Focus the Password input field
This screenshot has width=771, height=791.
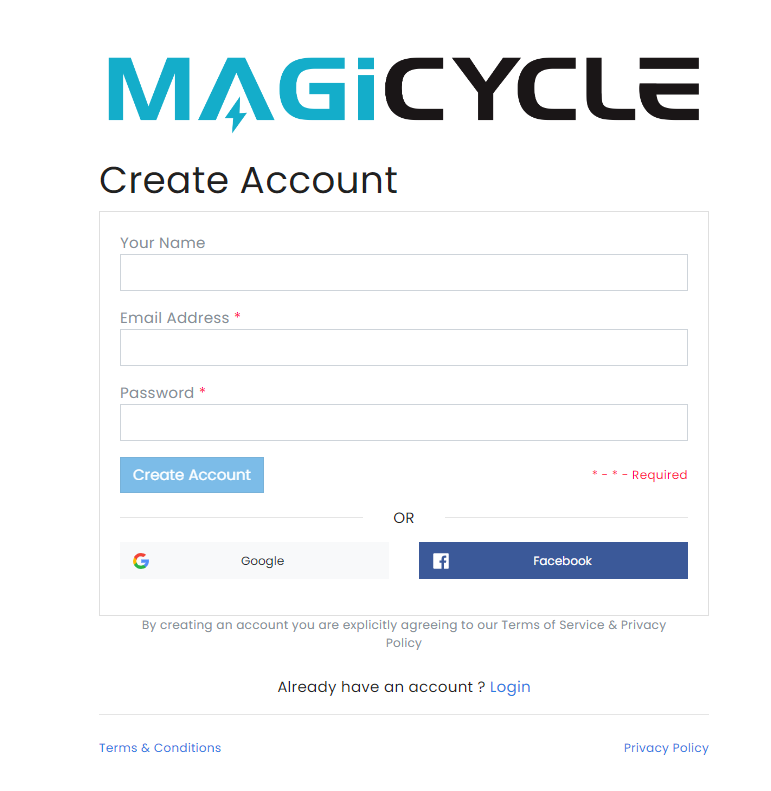(404, 422)
